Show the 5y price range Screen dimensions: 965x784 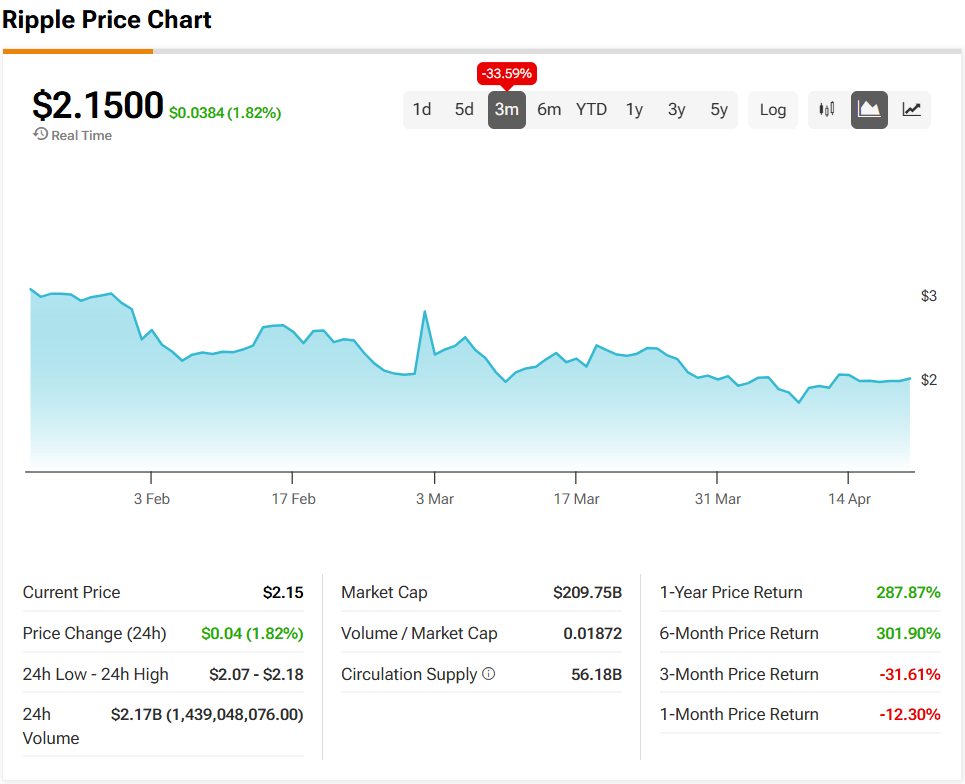pos(719,110)
